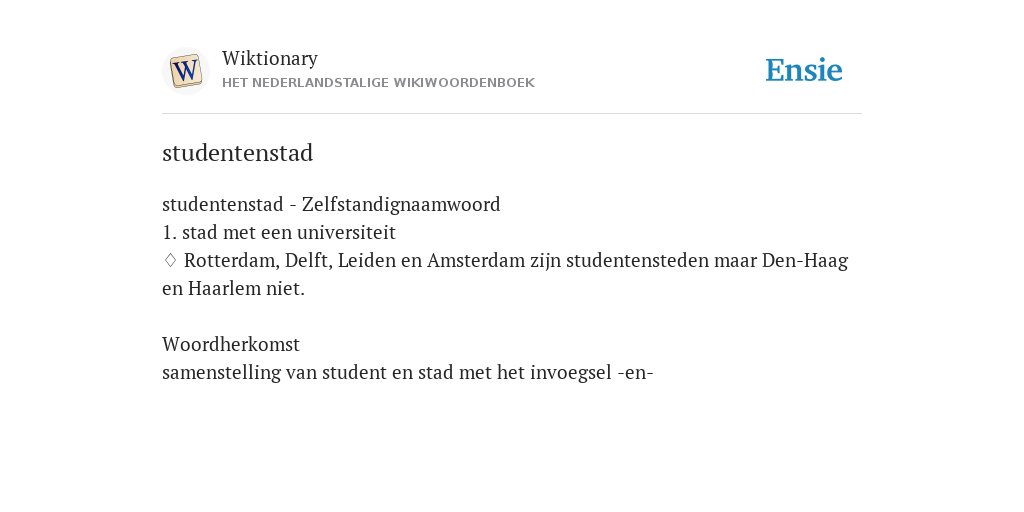This screenshot has width=1024, height=512.
Task: Select the Wiktionary source title
Action: [x=270, y=58]
